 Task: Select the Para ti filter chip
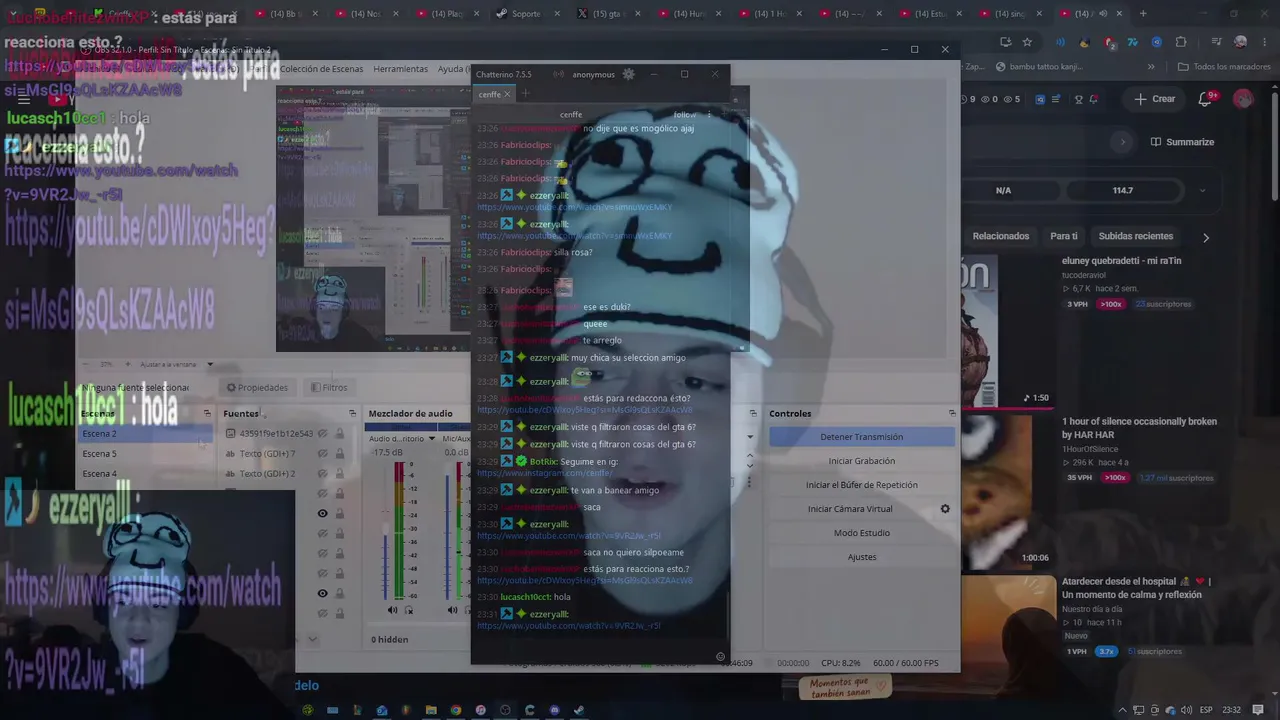[1064, 237]
